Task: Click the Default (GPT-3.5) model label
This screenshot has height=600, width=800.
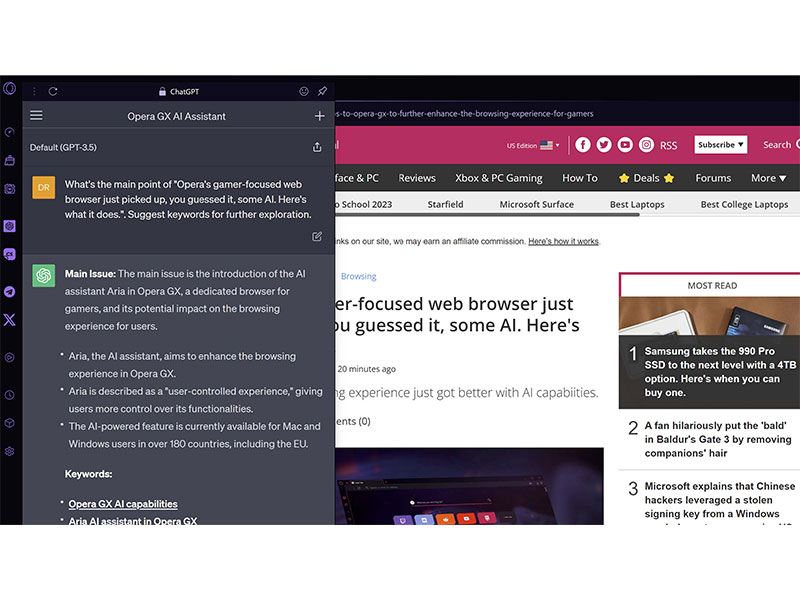Action: click(63, 147)
